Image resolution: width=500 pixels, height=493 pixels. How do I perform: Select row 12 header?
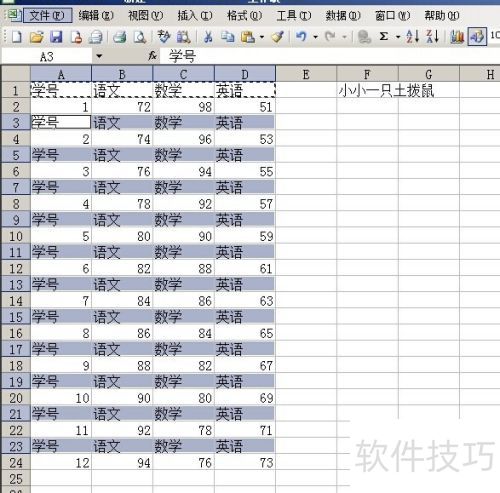tap(16, 268)
